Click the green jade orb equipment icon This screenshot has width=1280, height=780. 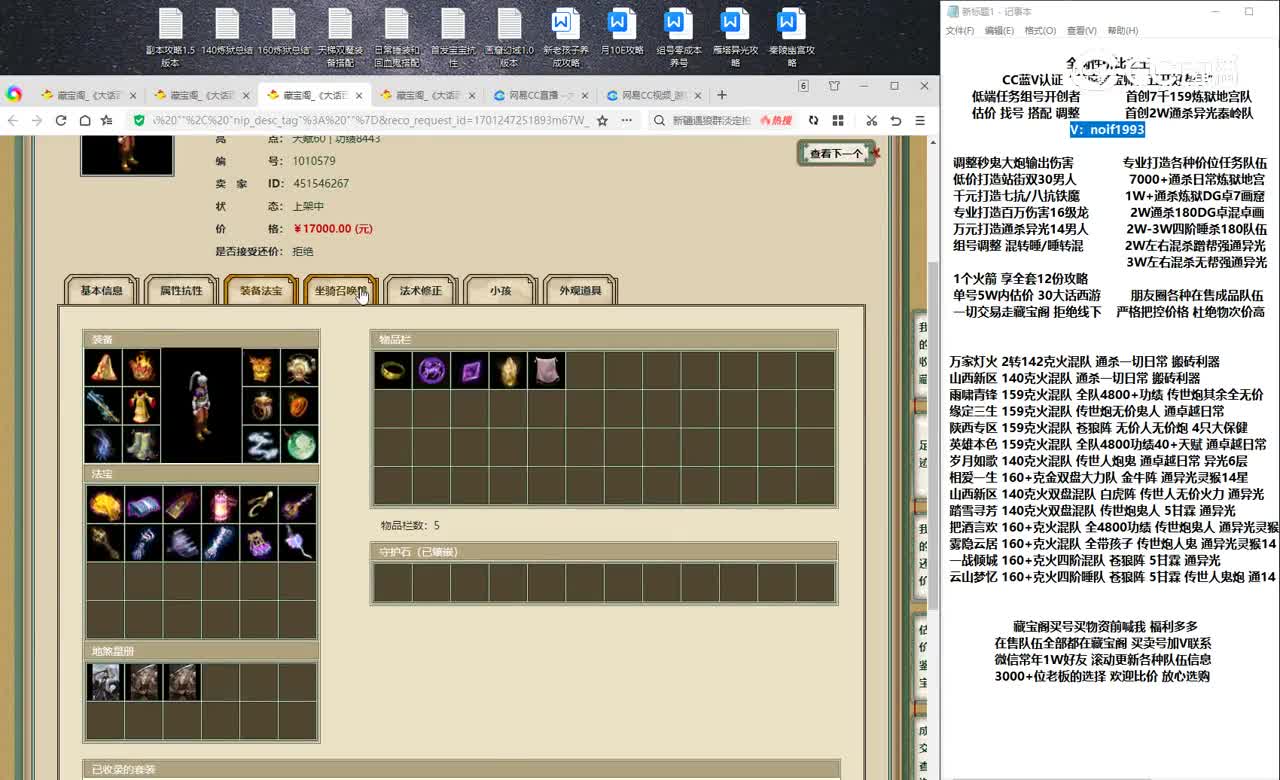click(300, 444)
